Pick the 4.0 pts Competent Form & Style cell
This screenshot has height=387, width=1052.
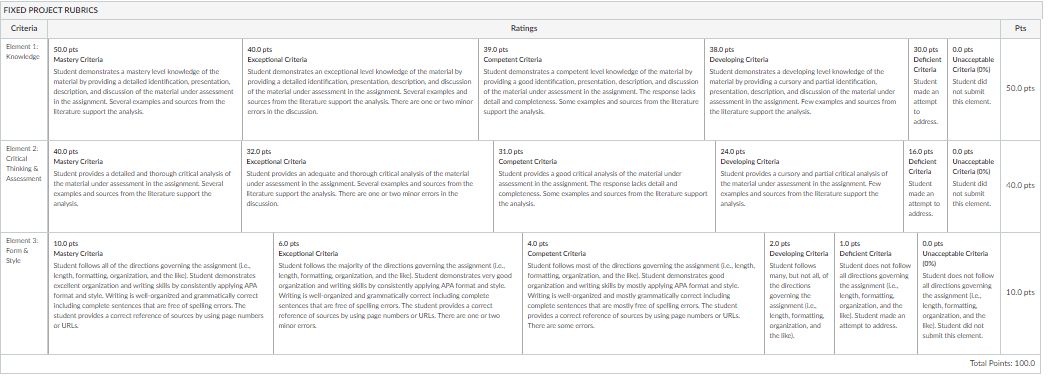tap(643, 294)
